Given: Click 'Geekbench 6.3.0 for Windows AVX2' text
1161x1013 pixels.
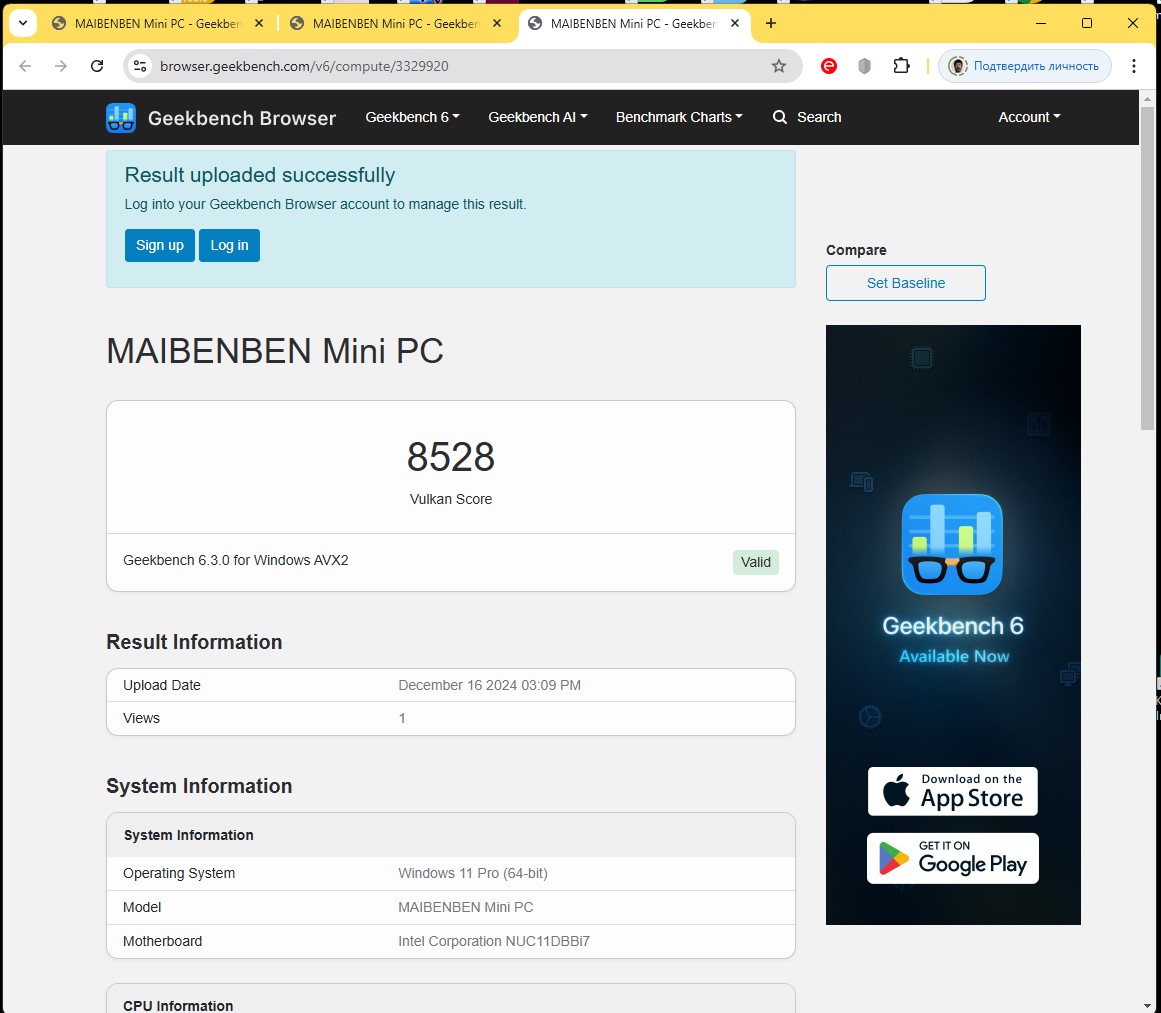Looking at the screenshot, I should point(235,560).
